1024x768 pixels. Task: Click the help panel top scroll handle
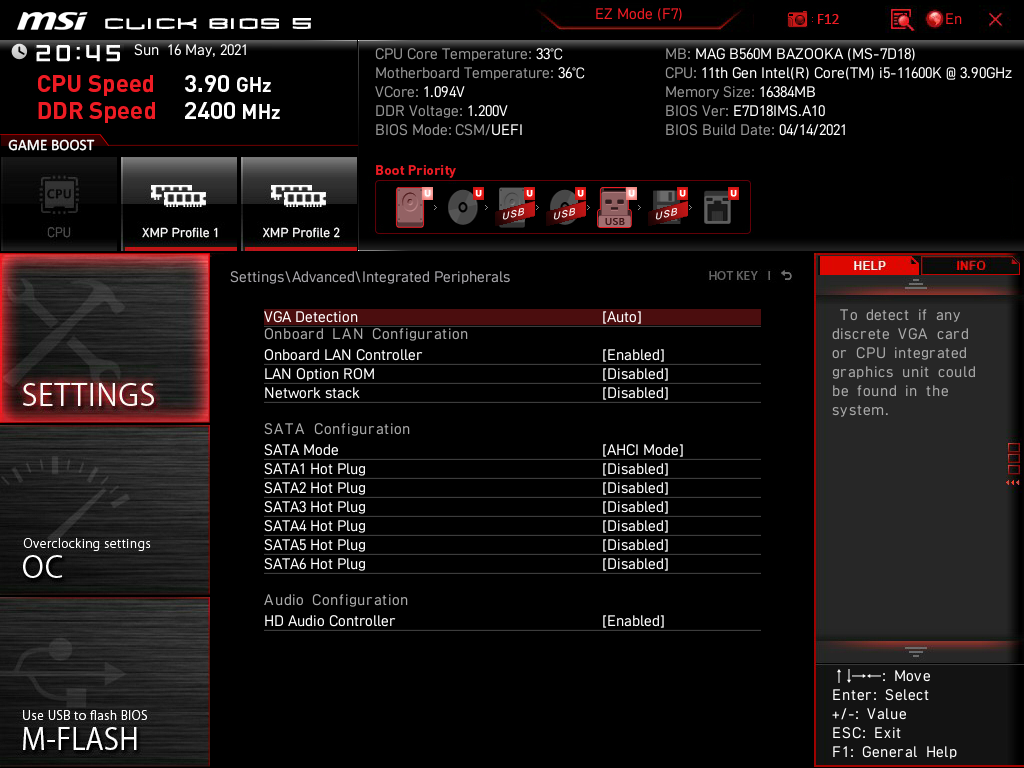(x=915, y=283)
